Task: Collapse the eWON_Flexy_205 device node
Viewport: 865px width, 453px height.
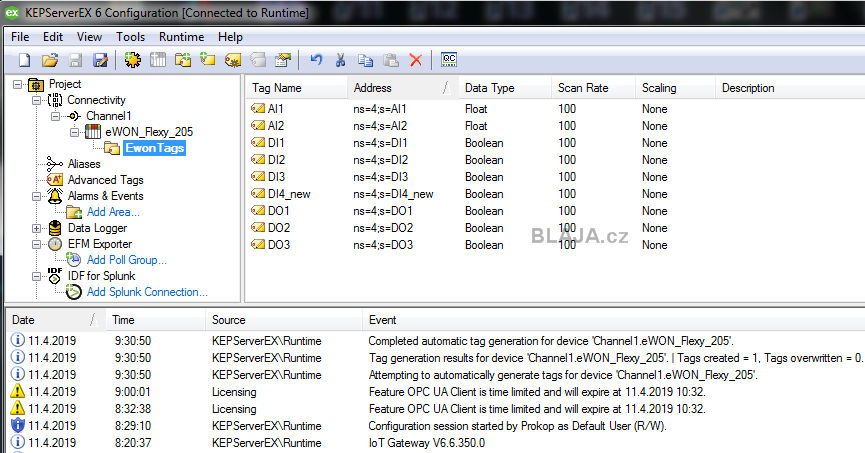Action: point(74,132)
